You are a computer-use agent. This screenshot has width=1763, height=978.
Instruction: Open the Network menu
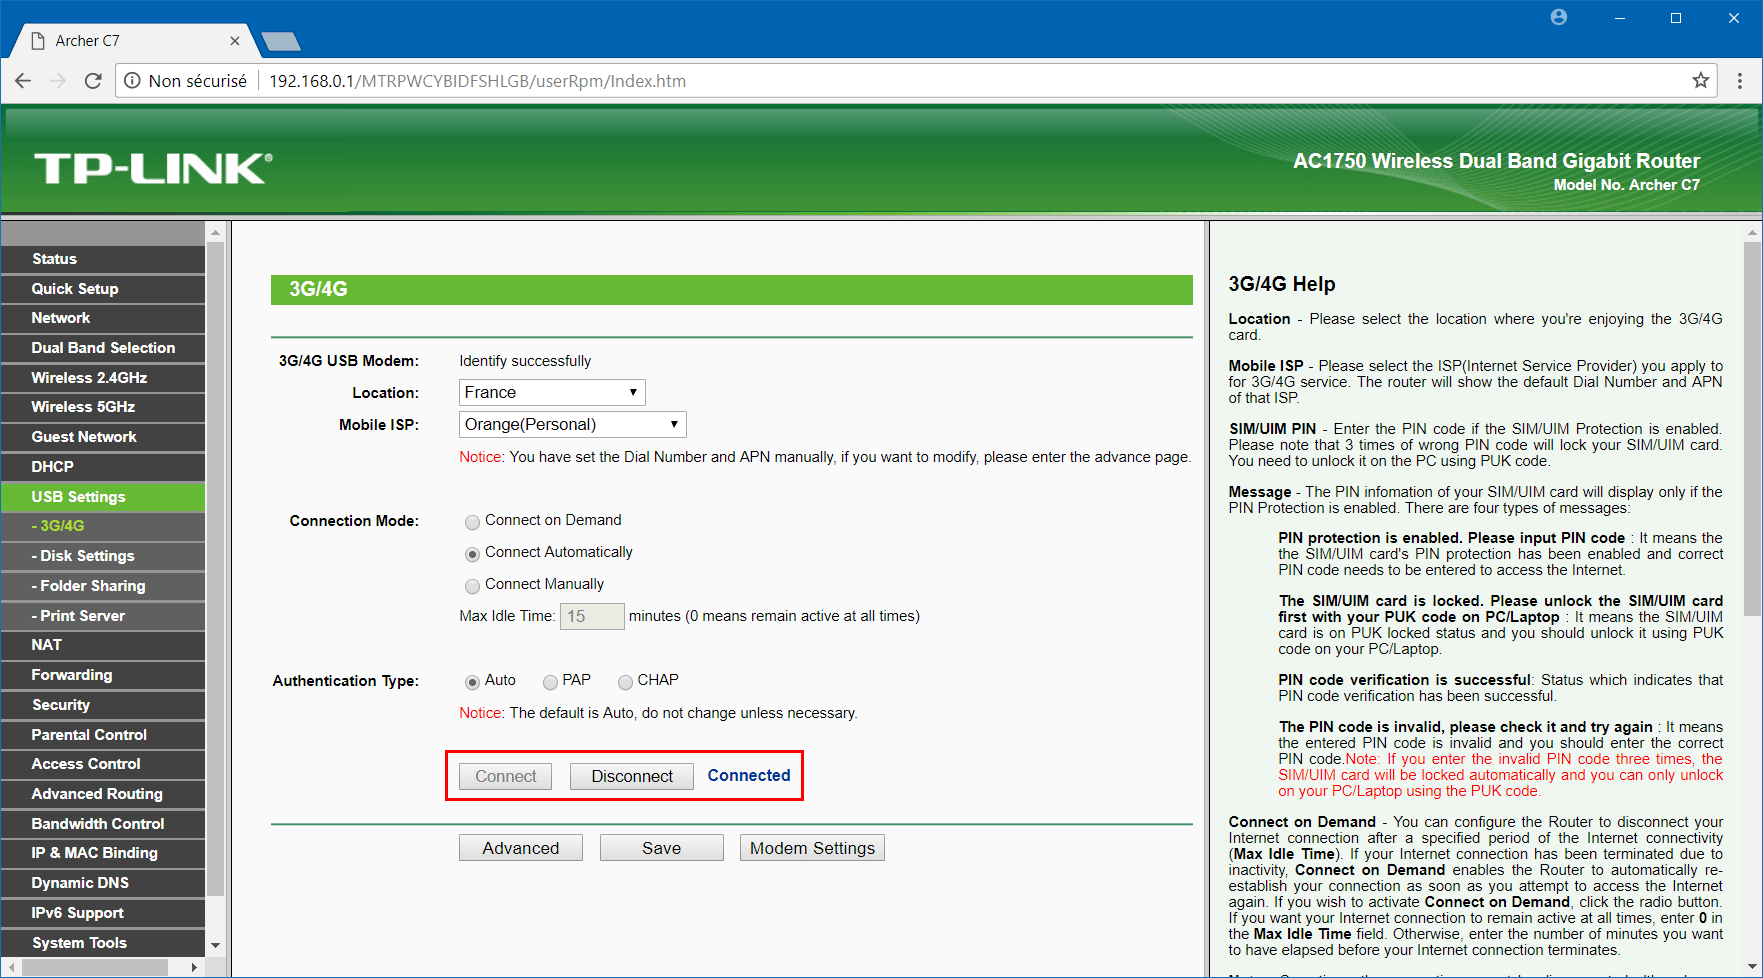(103, 318)
